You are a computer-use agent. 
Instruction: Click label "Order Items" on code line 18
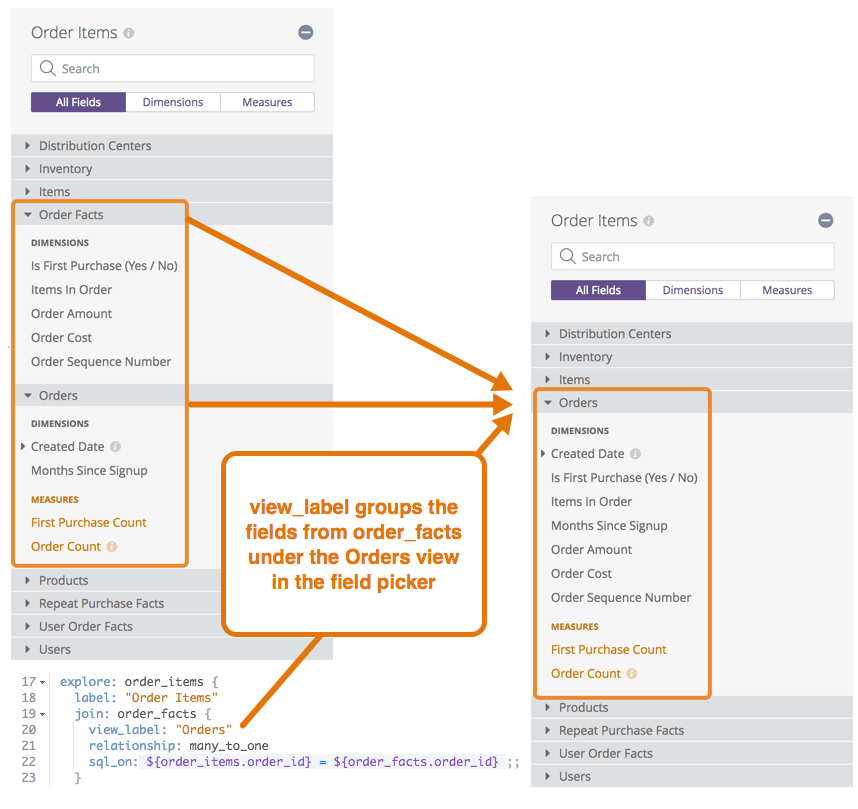click(146, 698)
